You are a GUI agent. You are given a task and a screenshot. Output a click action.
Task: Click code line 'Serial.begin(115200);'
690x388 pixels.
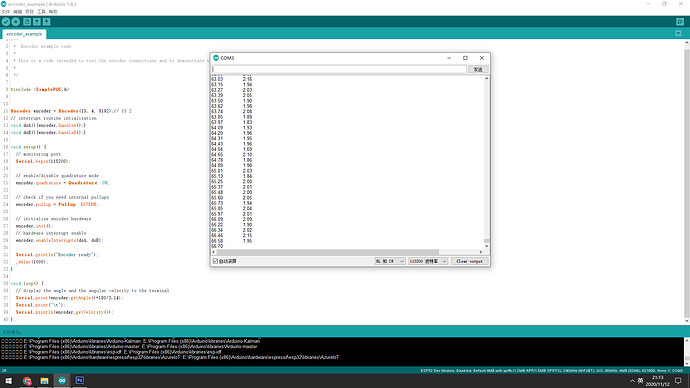[43, 161]
